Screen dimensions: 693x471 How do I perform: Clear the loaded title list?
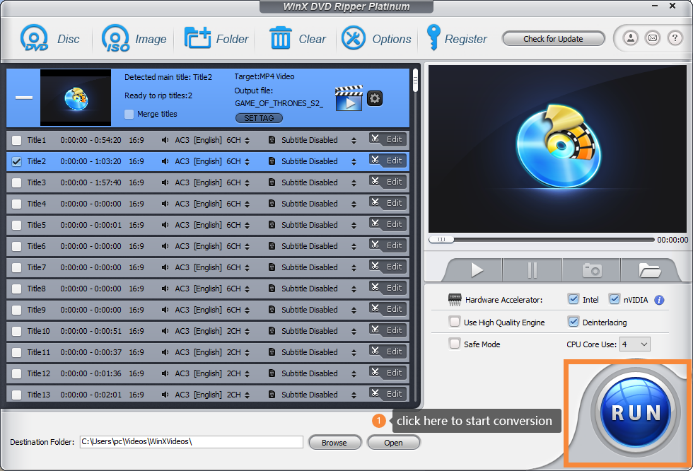[x=297, y=38]
